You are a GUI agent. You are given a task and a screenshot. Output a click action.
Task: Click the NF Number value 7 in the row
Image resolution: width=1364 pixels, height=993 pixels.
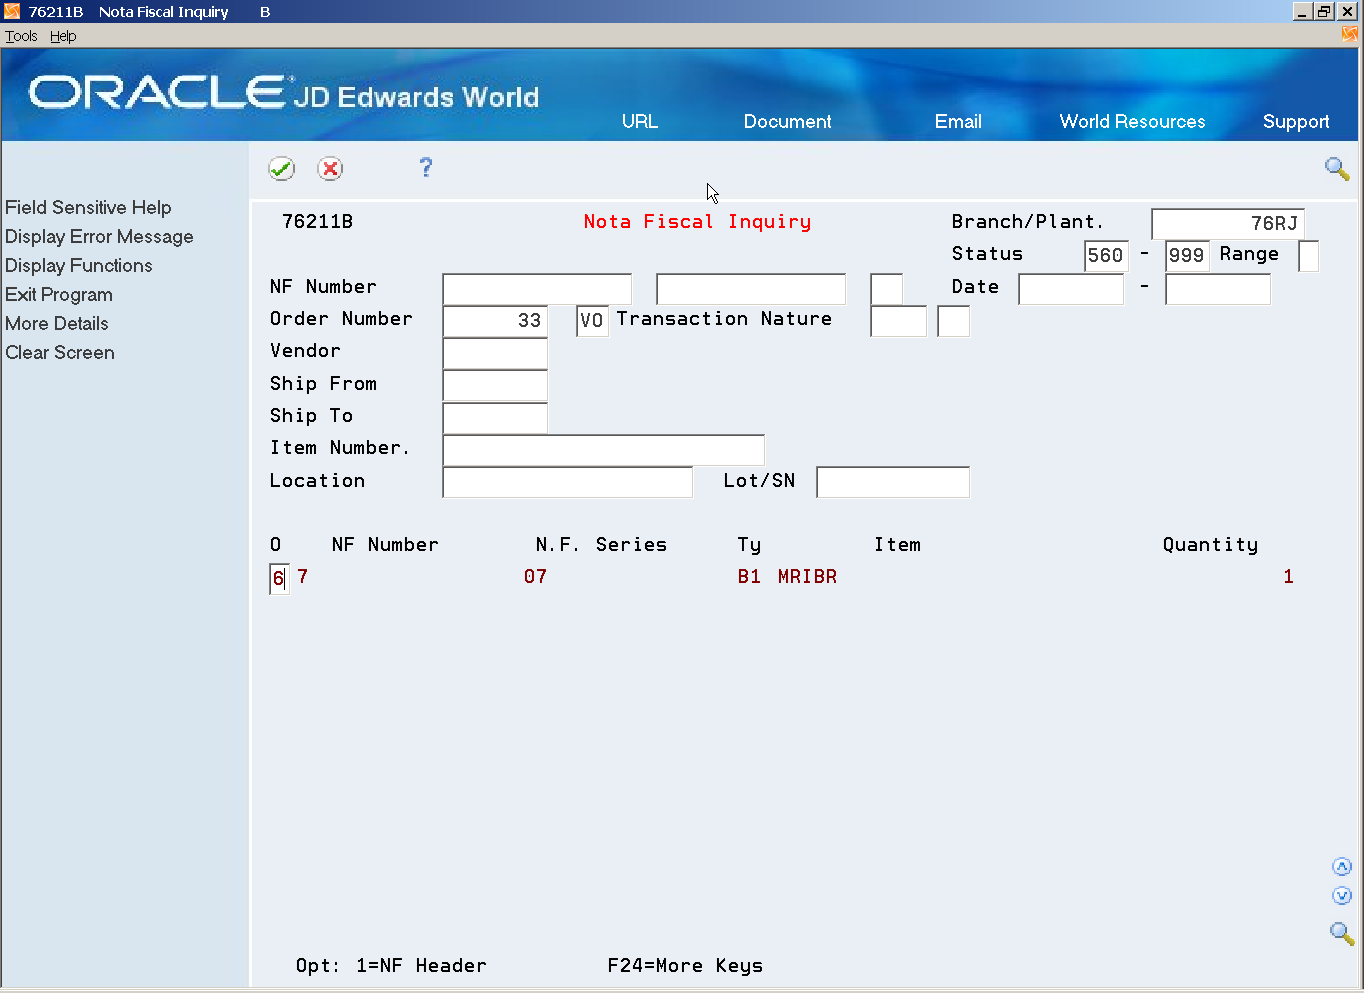click(303, 577)
